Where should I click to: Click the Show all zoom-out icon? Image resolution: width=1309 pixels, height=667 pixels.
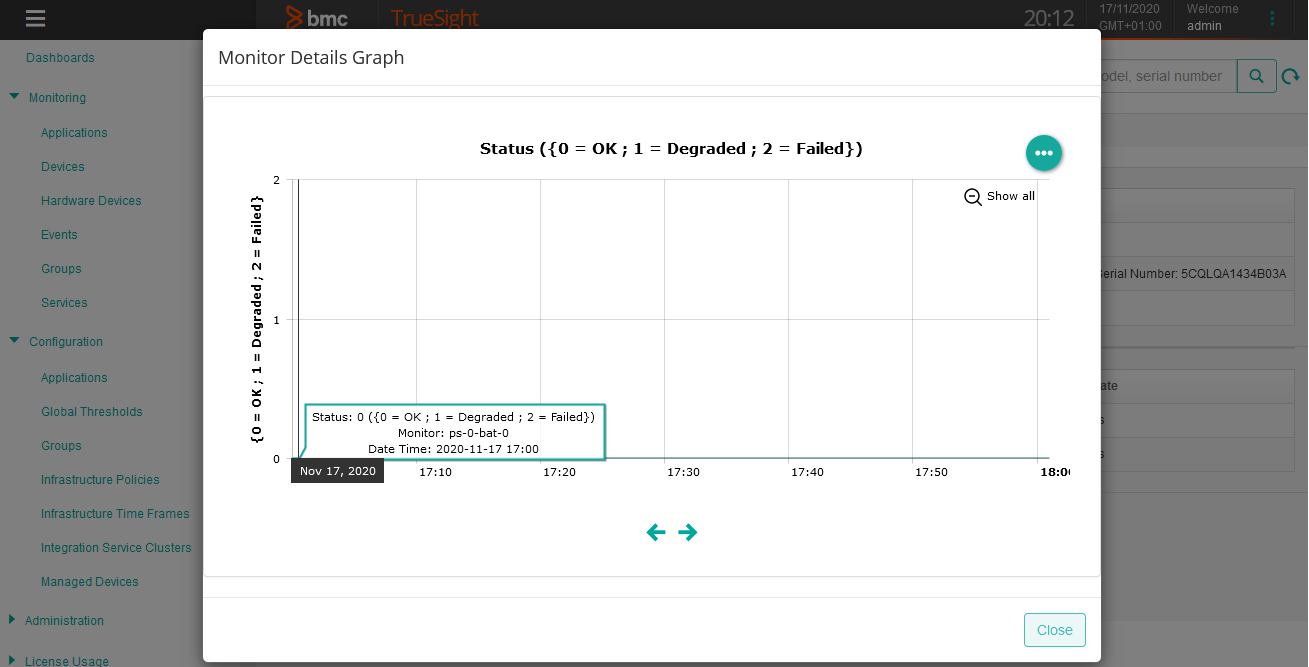pos(971,196)
